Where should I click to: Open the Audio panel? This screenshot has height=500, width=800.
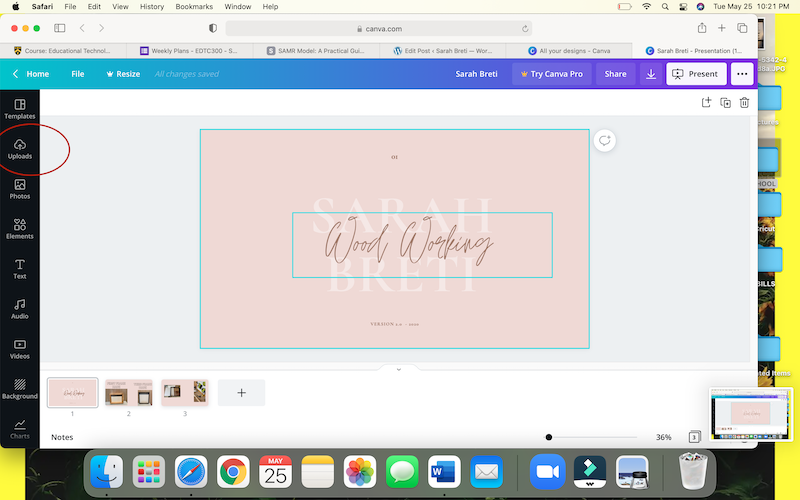[x=19, y=309]
